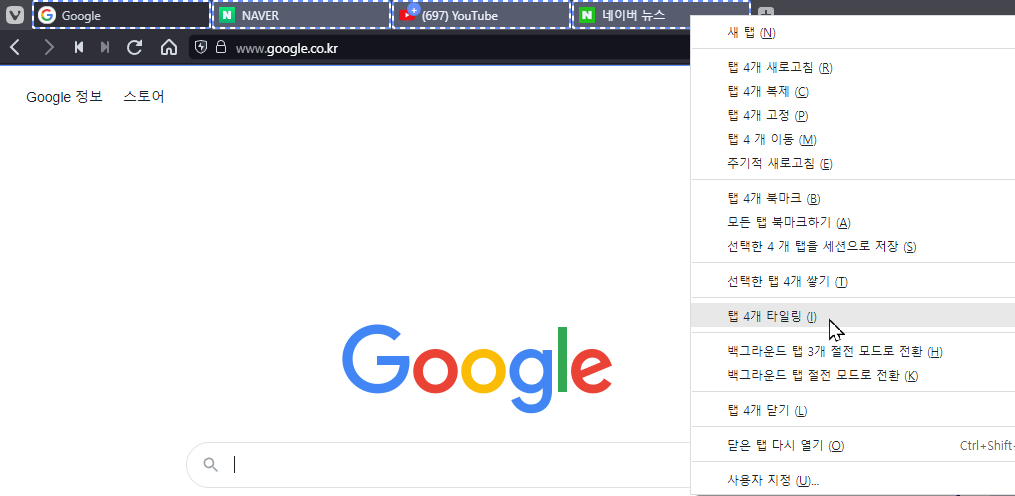
Task: Choose 닫은 탭 다시 열기 (O)
Action: (x=853, y=445)
